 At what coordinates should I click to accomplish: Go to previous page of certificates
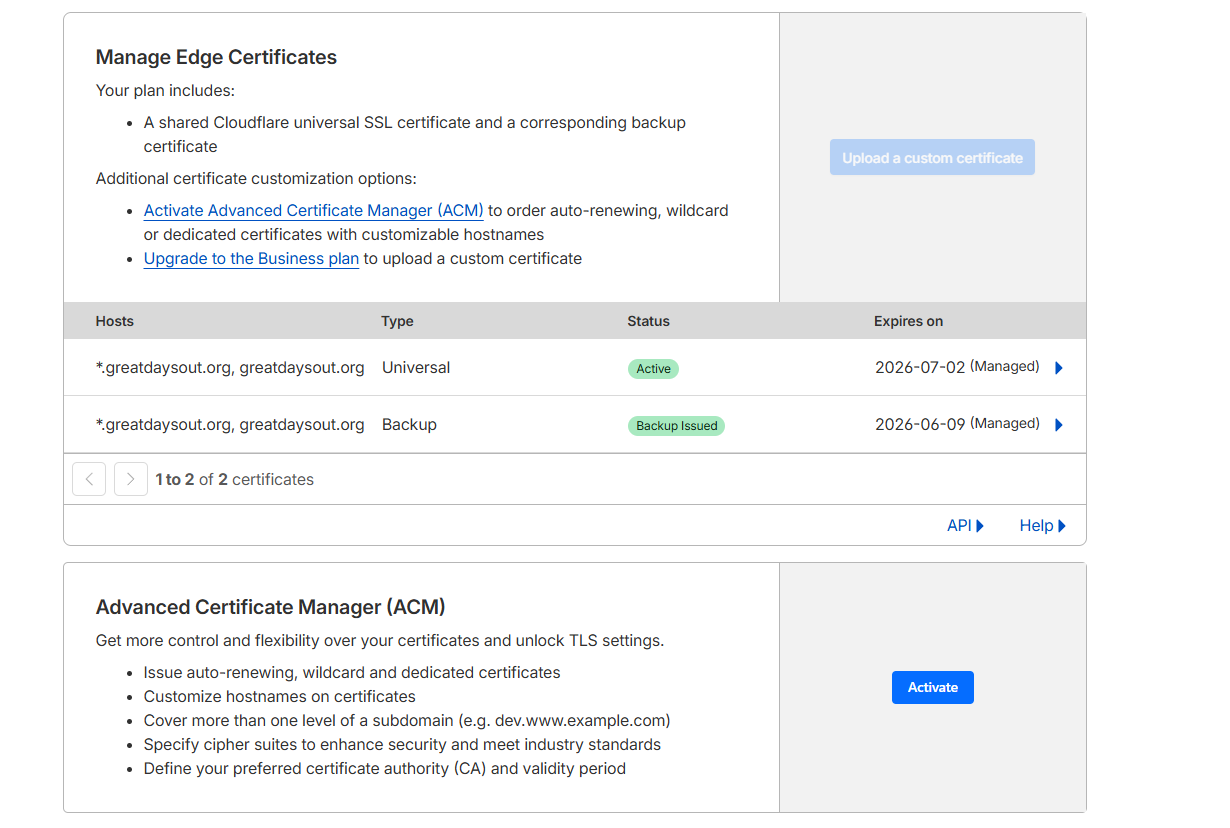tap(89, 479)
